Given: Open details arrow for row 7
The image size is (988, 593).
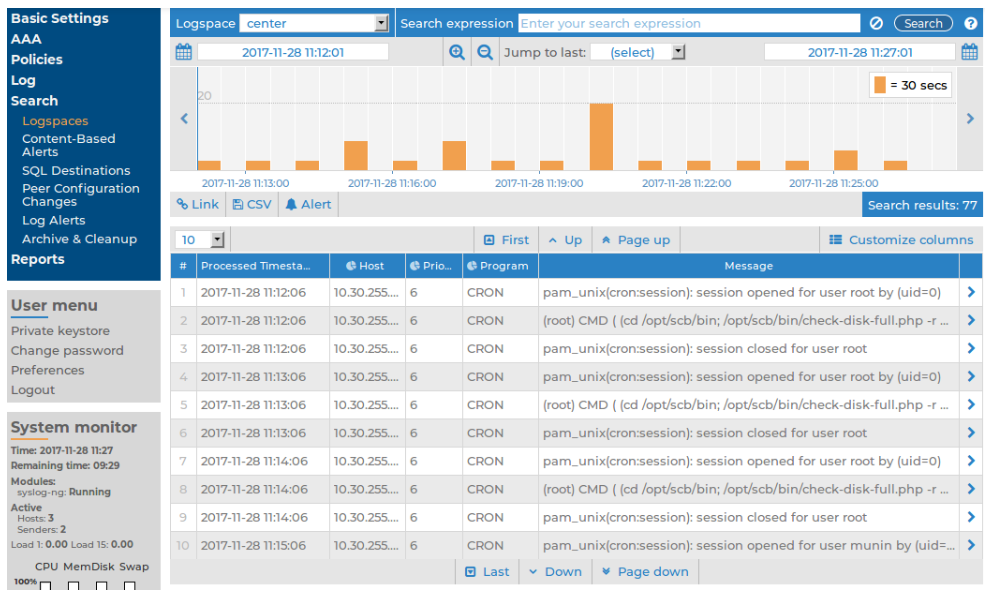Looking at the screenshot, I should 971,461.
